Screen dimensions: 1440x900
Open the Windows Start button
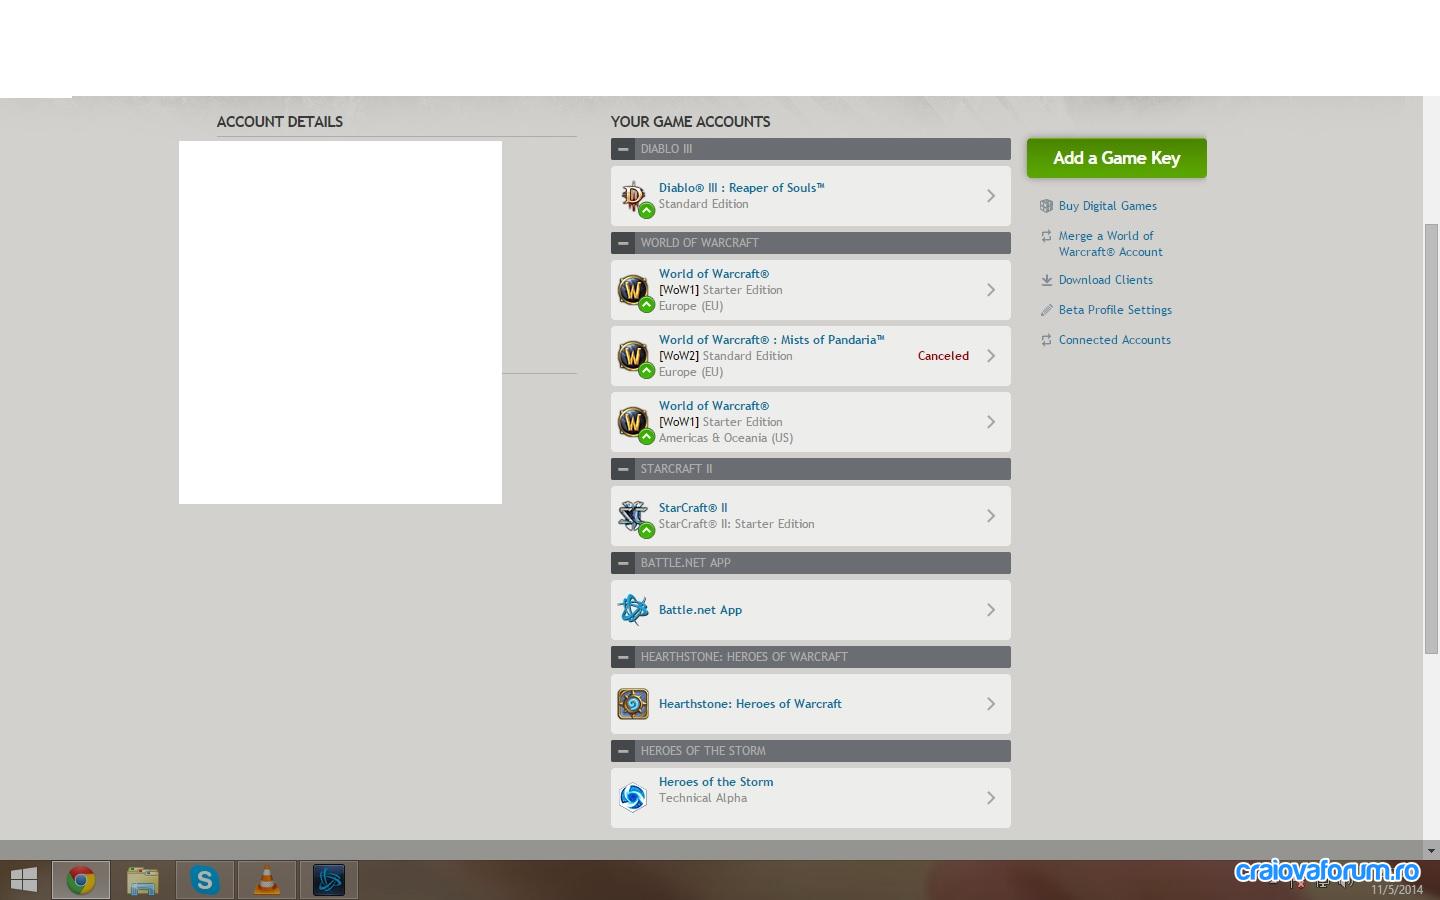(23, 880)
